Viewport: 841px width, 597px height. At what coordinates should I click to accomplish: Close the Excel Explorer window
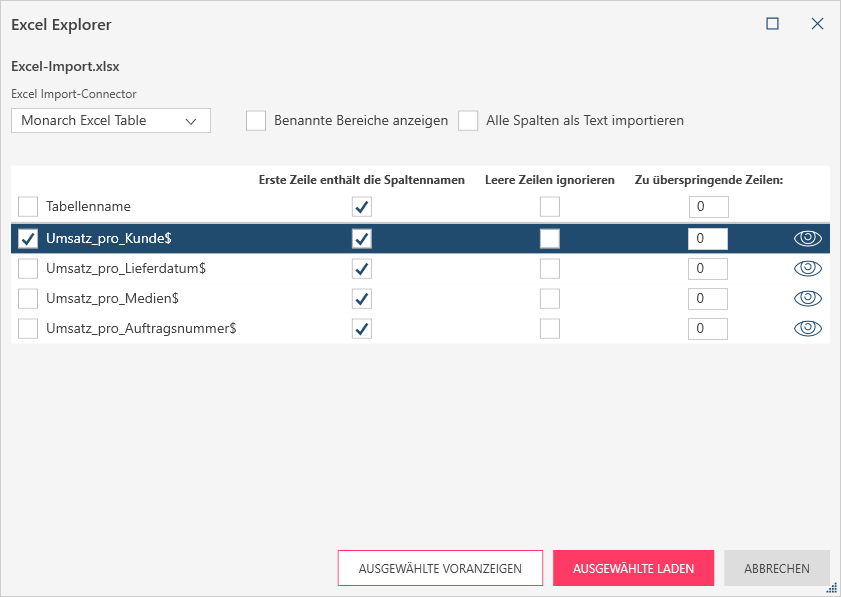click(x=817, y=24)
